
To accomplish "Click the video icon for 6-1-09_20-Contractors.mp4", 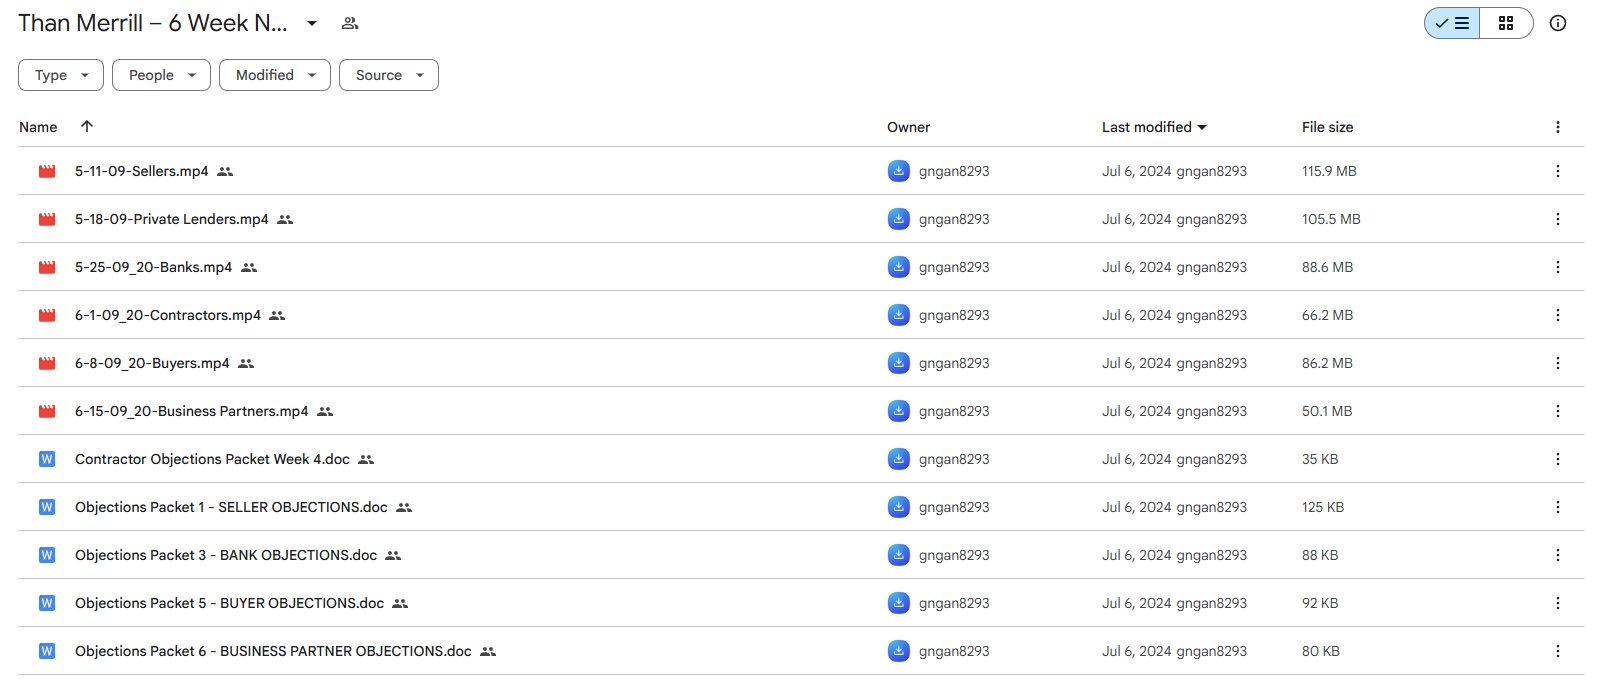I will coord(47,315).
